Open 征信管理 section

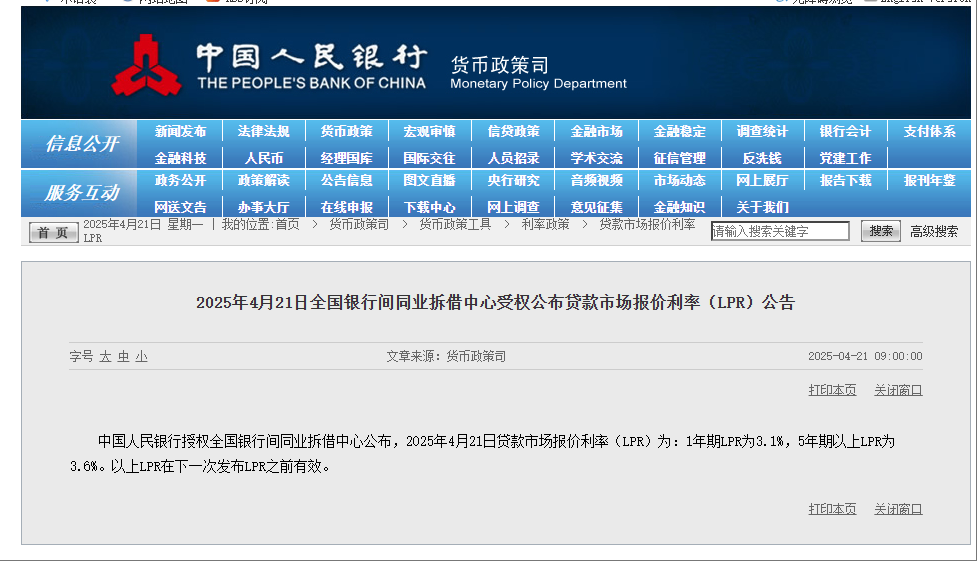(x=679, y=158)
